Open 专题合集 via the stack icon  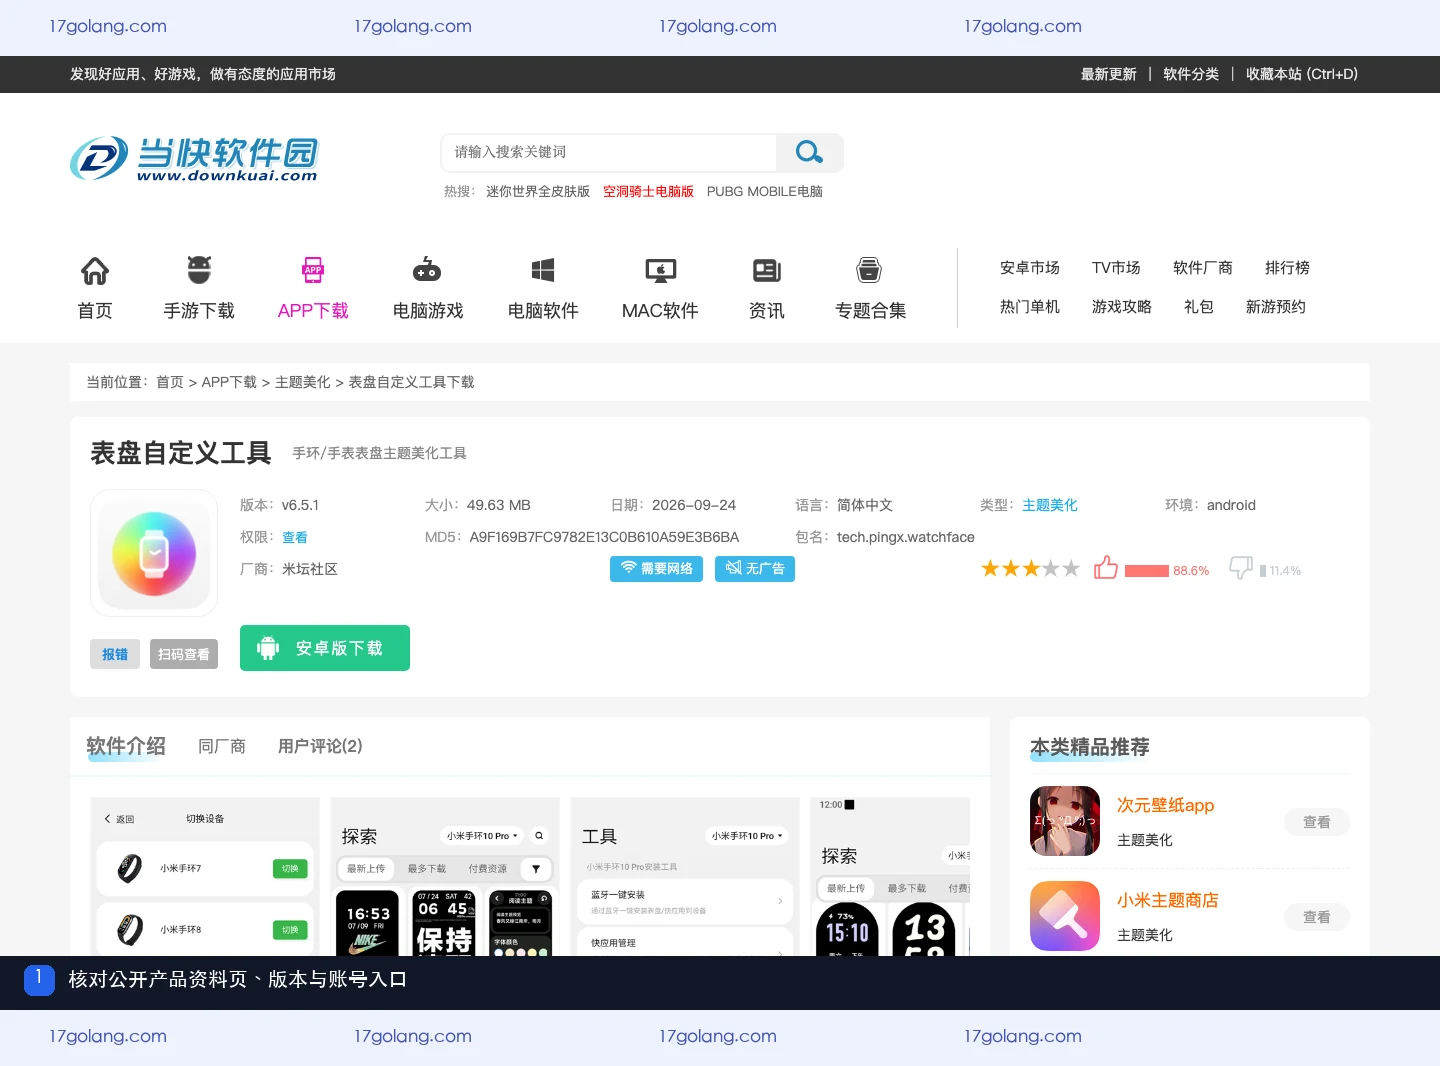tap(870, 270)
